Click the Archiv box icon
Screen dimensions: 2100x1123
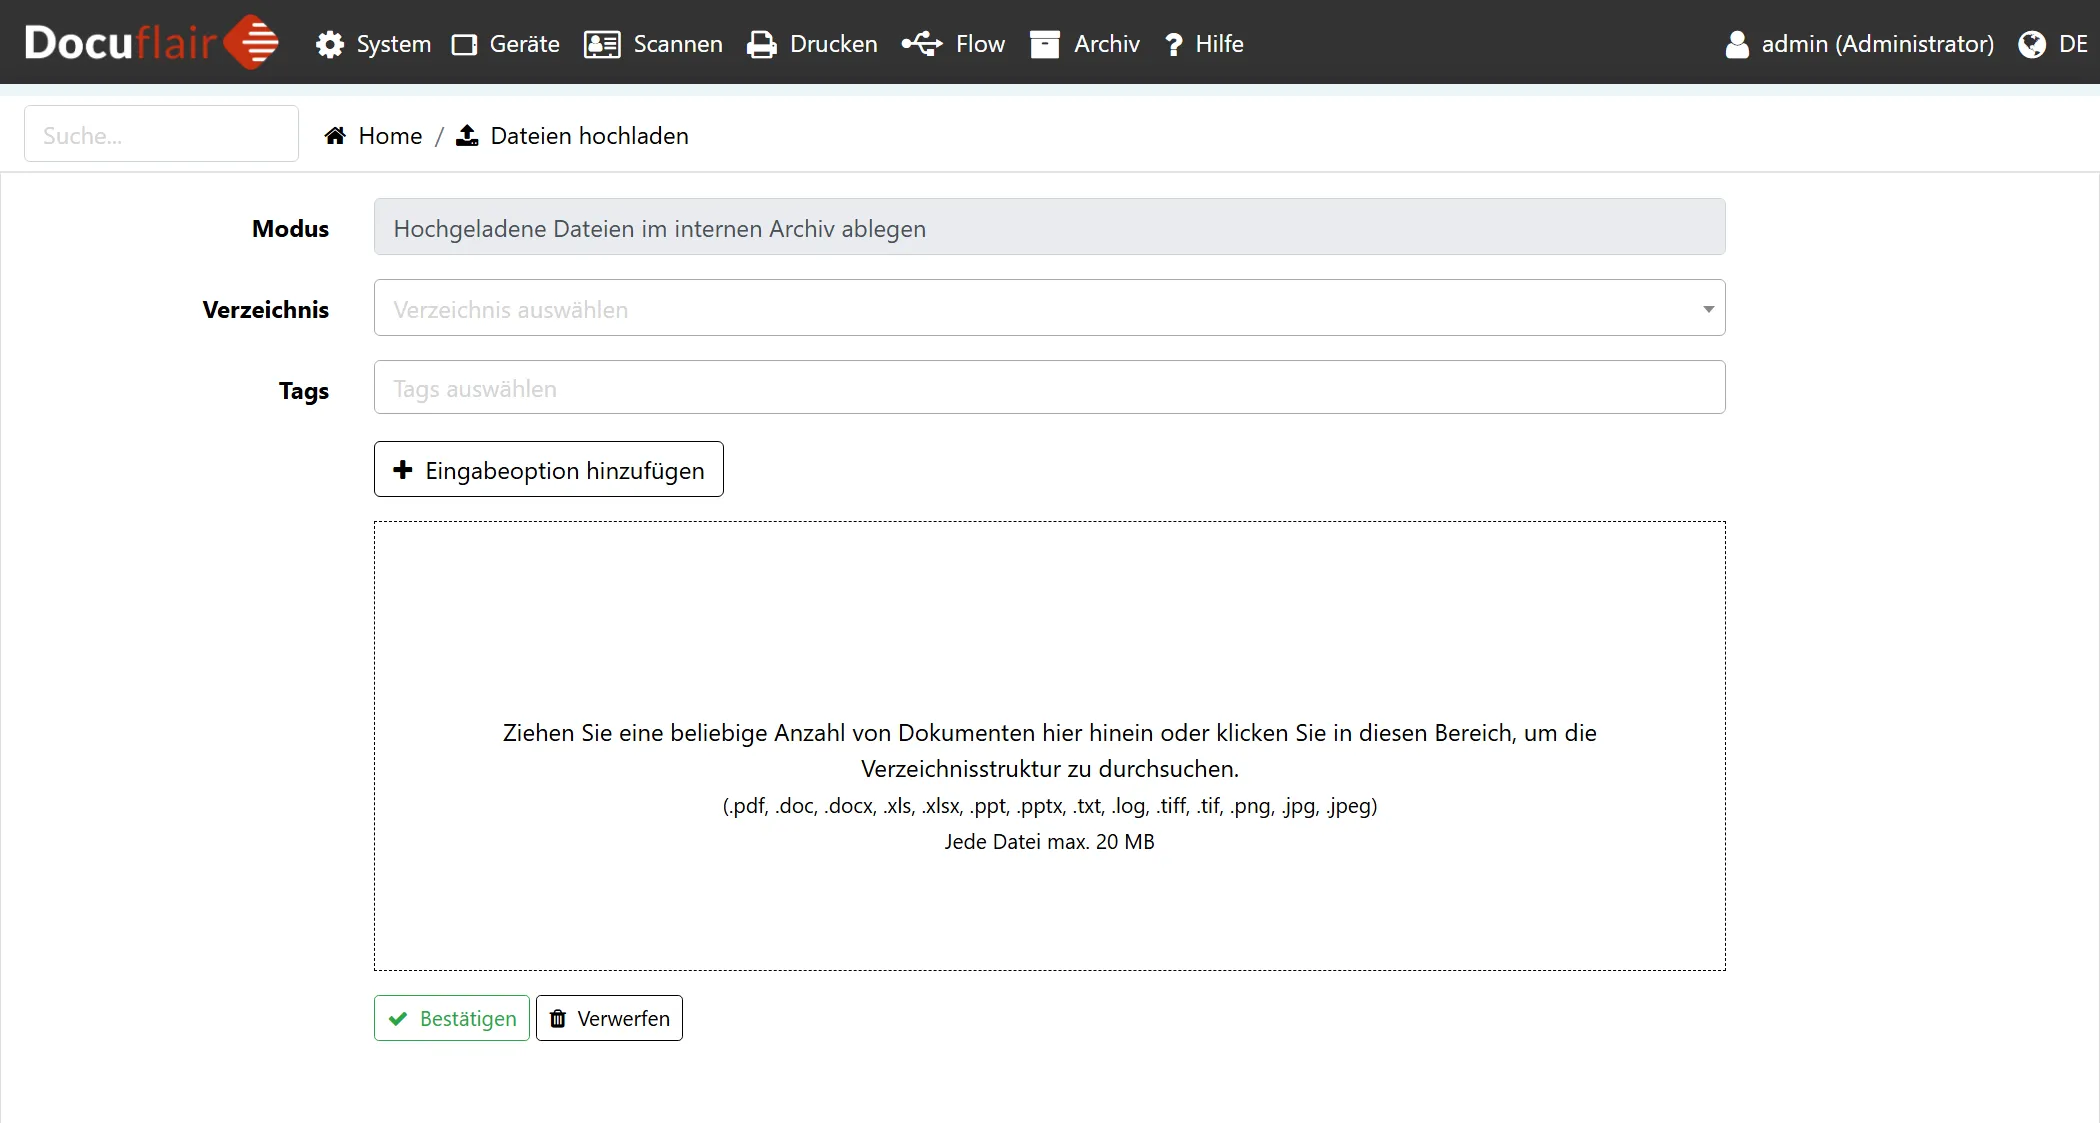[1044, 45]
